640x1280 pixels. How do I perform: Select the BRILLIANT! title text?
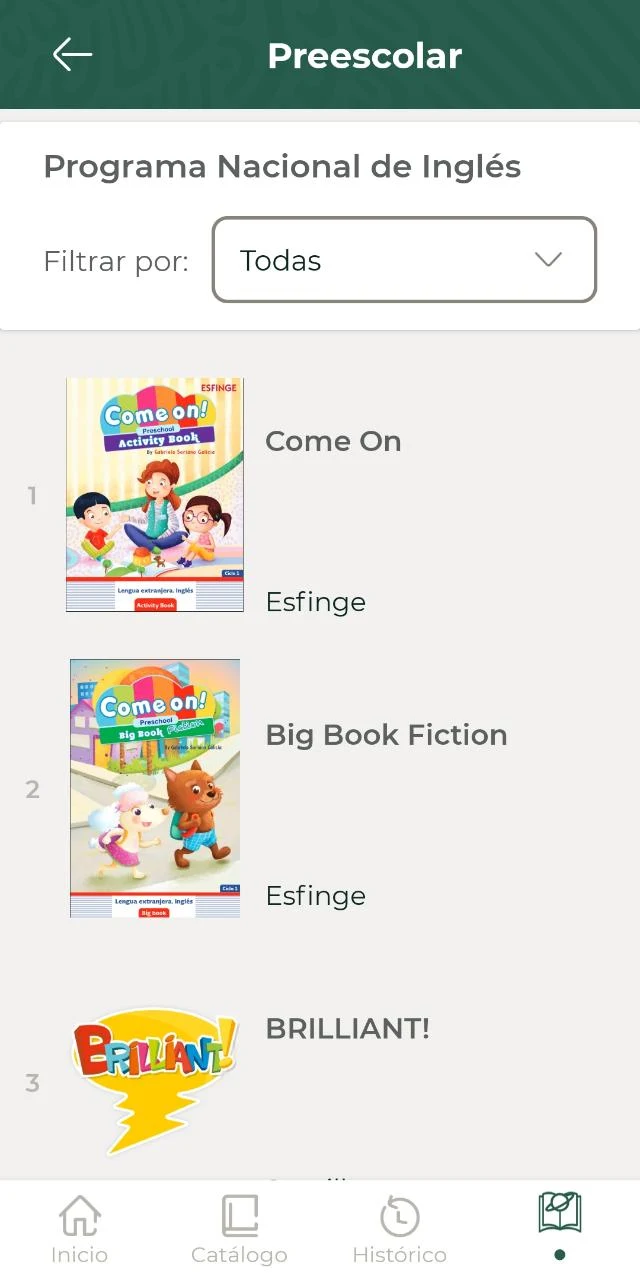tap(348, 1028)
